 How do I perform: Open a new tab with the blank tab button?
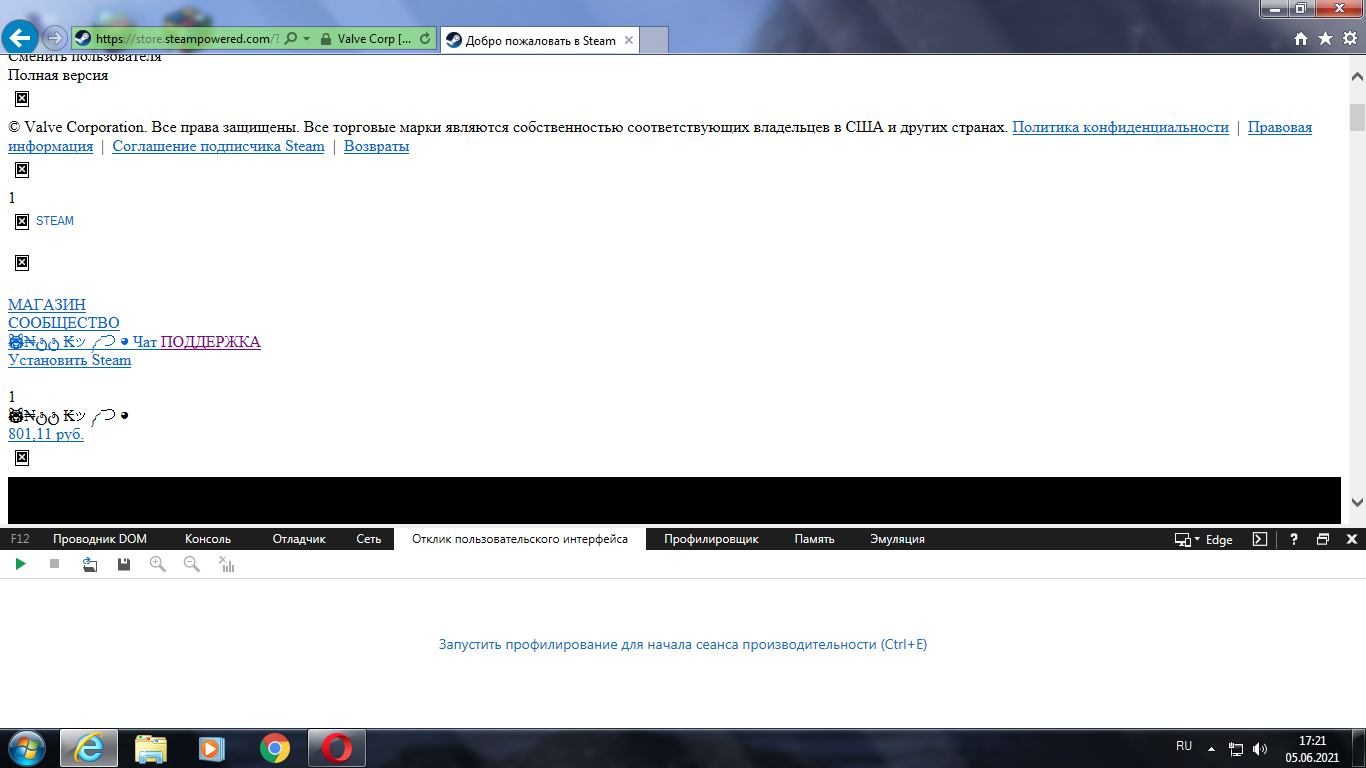point(653,41)
